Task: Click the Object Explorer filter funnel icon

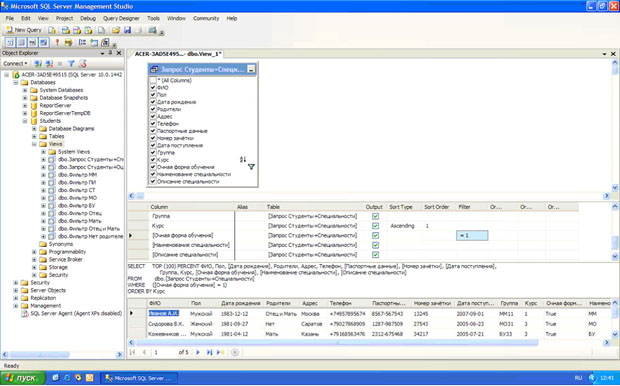Action: point(71,63)
